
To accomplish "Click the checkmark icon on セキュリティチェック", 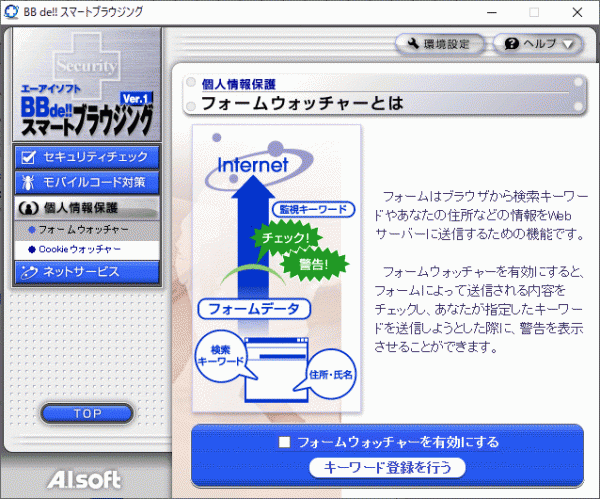I will click(29, 157).
